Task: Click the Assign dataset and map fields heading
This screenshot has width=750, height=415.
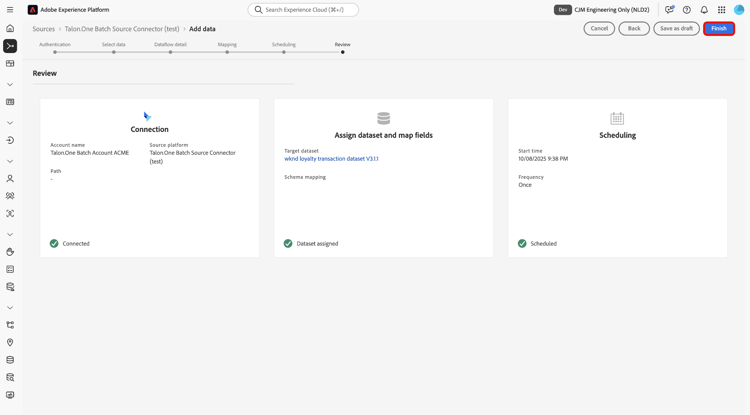Action: (x=384, y=135)
